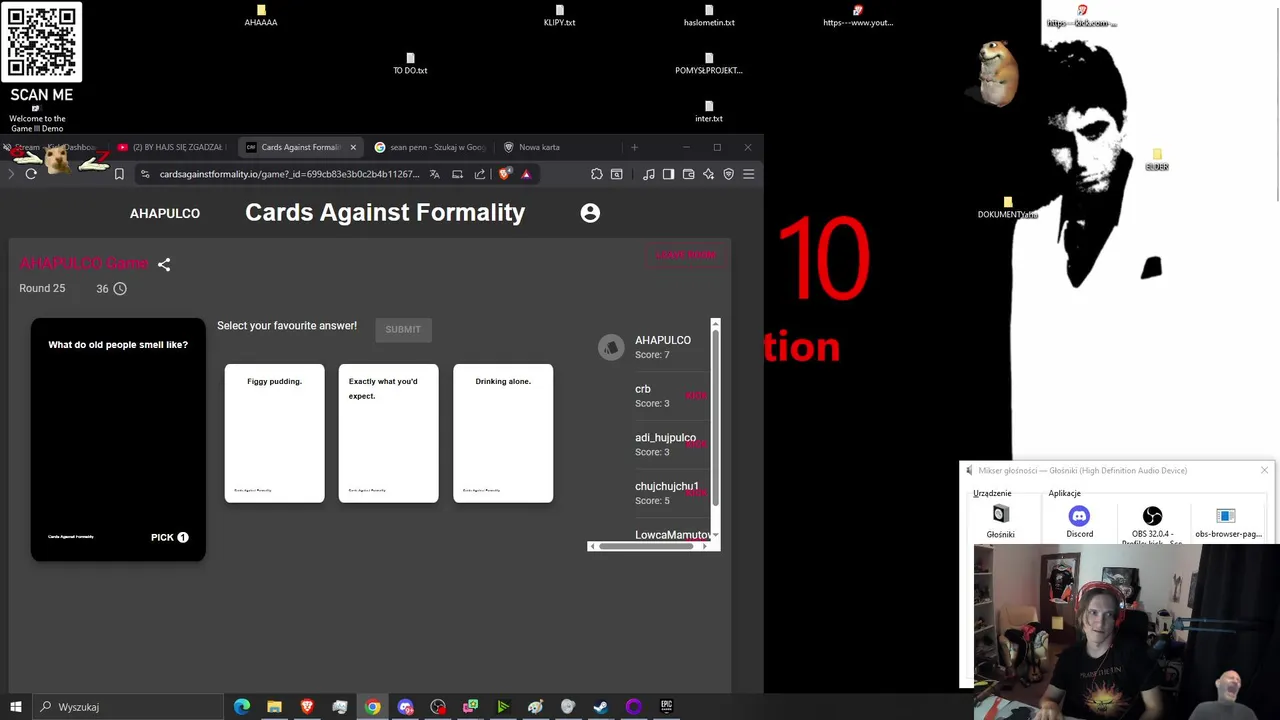This screenshot has height=720, width=1280.
Task: Click the Brave VPN shield icon
Action: point(728,174)
